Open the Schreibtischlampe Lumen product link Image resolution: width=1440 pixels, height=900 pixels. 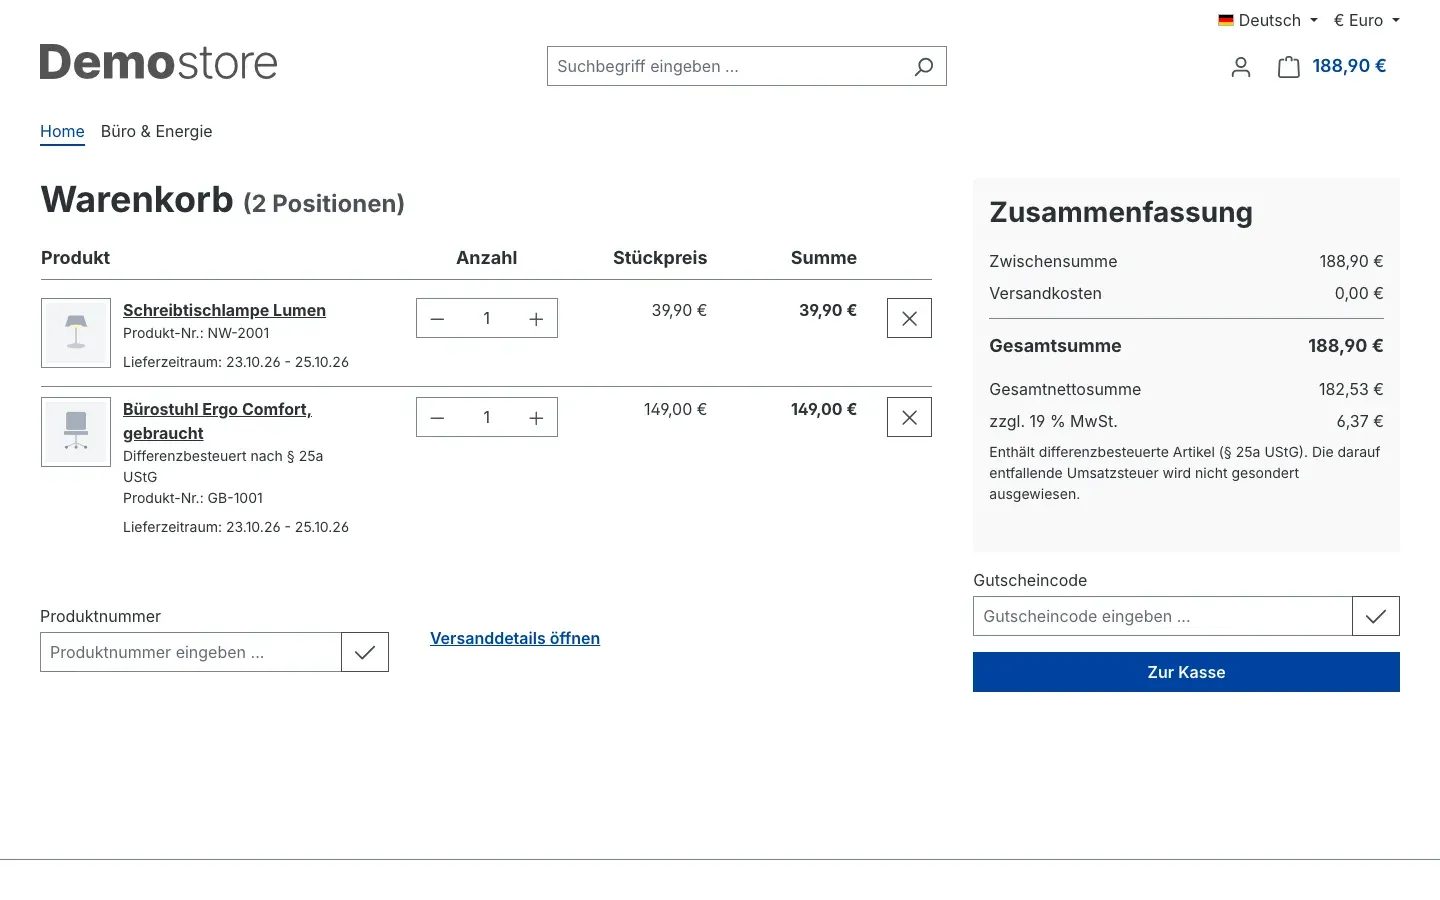coord(224,310)
